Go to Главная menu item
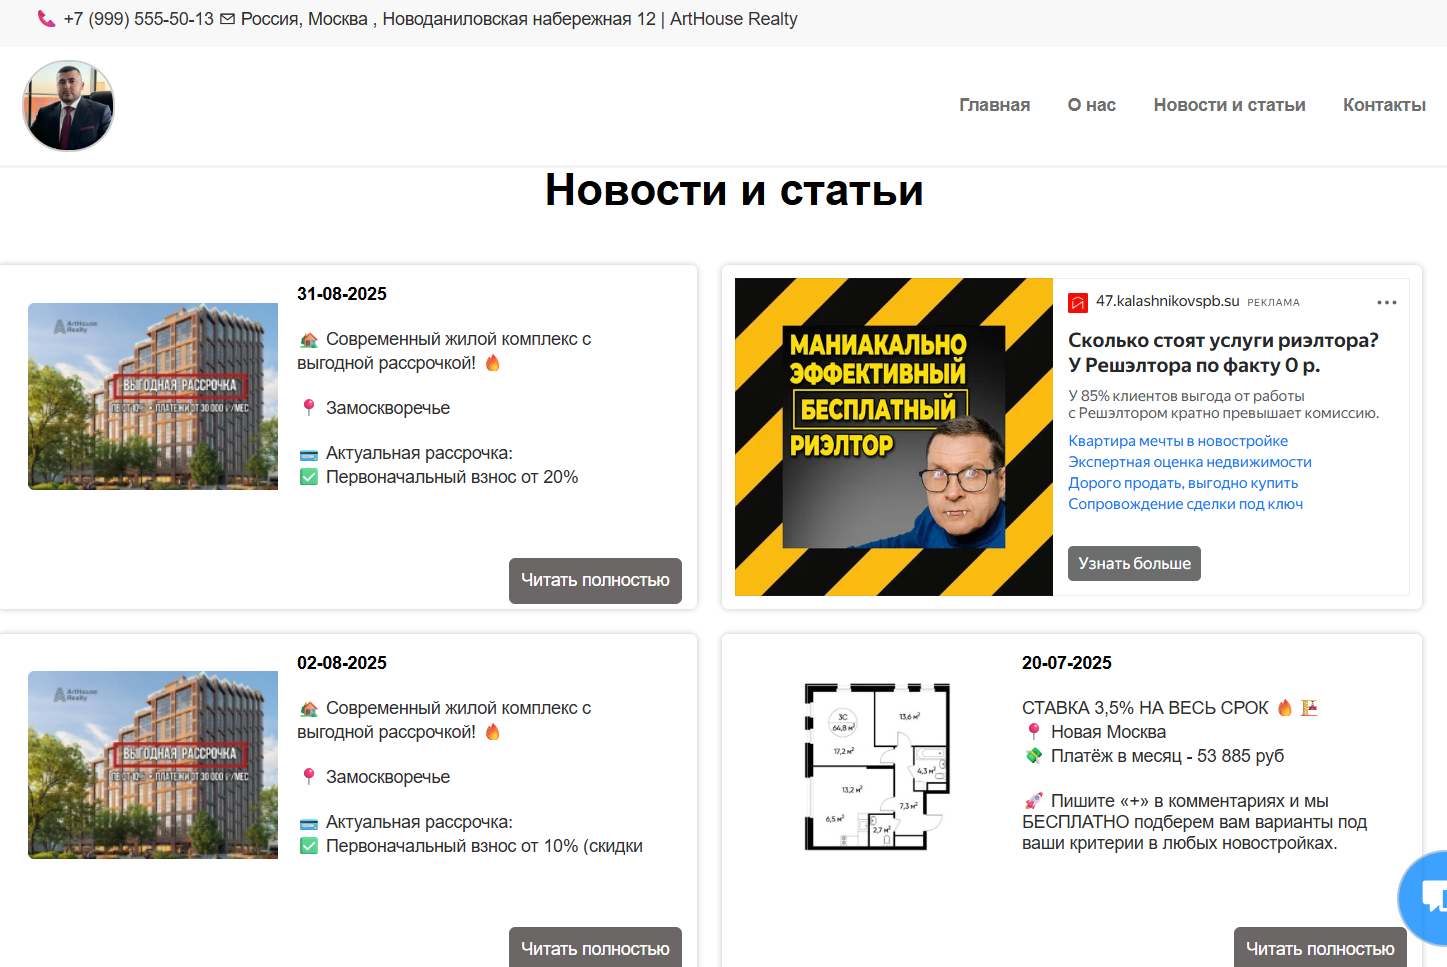 tap(994, 105)
